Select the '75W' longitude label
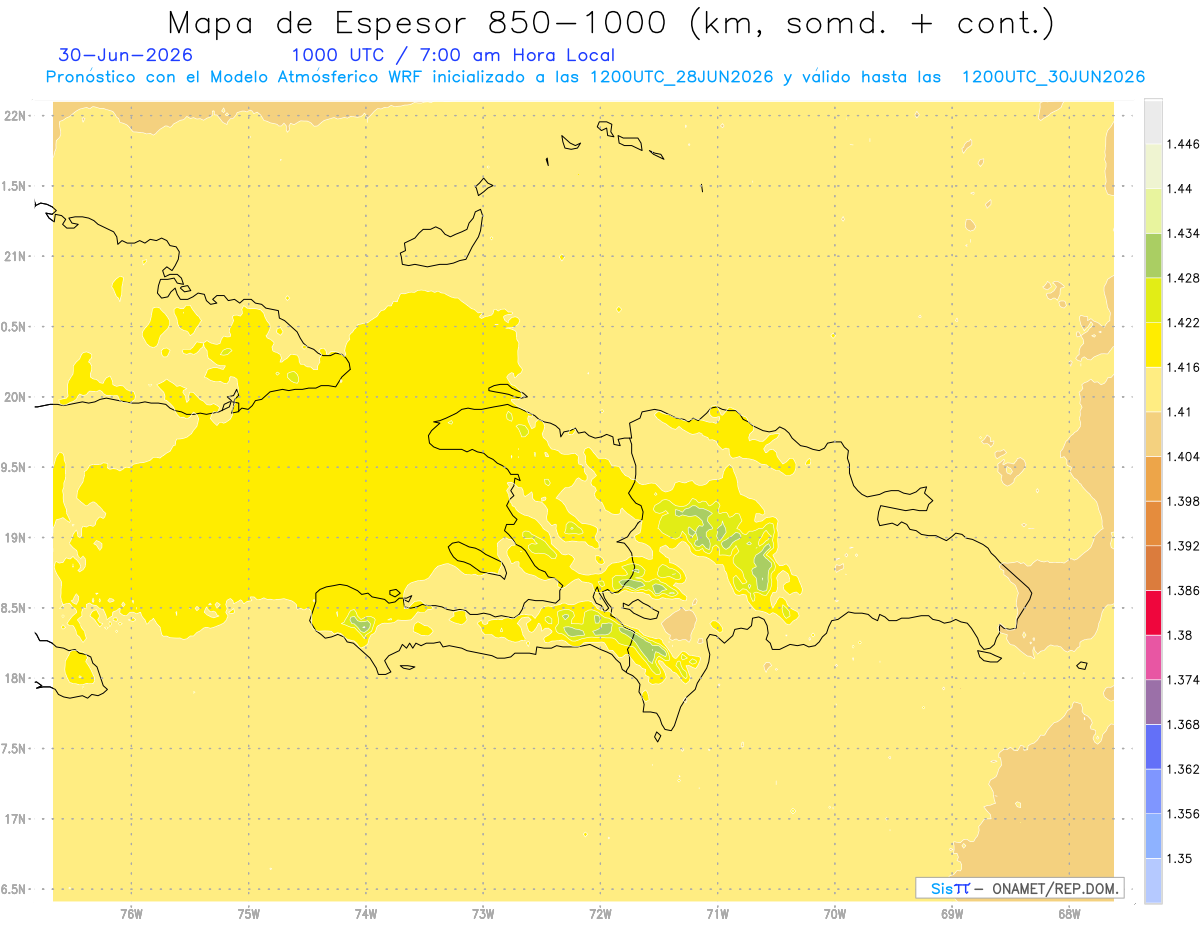 pyautogui.click(x=249, y=913)
